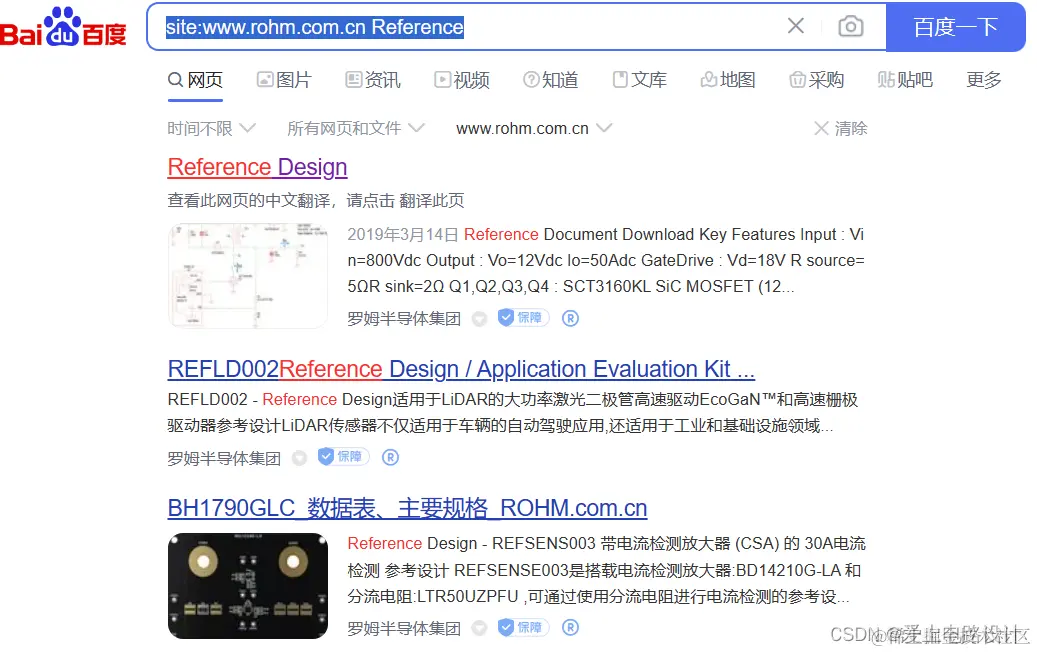
Task: Open the black PCB board thumbnail
Action: pos(248,586)
